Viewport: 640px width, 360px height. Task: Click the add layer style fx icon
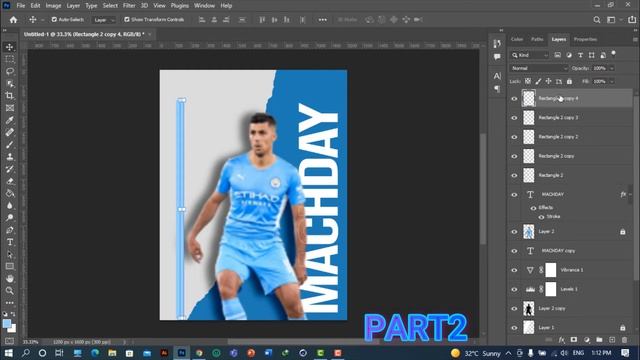click(x=562, y=340)
